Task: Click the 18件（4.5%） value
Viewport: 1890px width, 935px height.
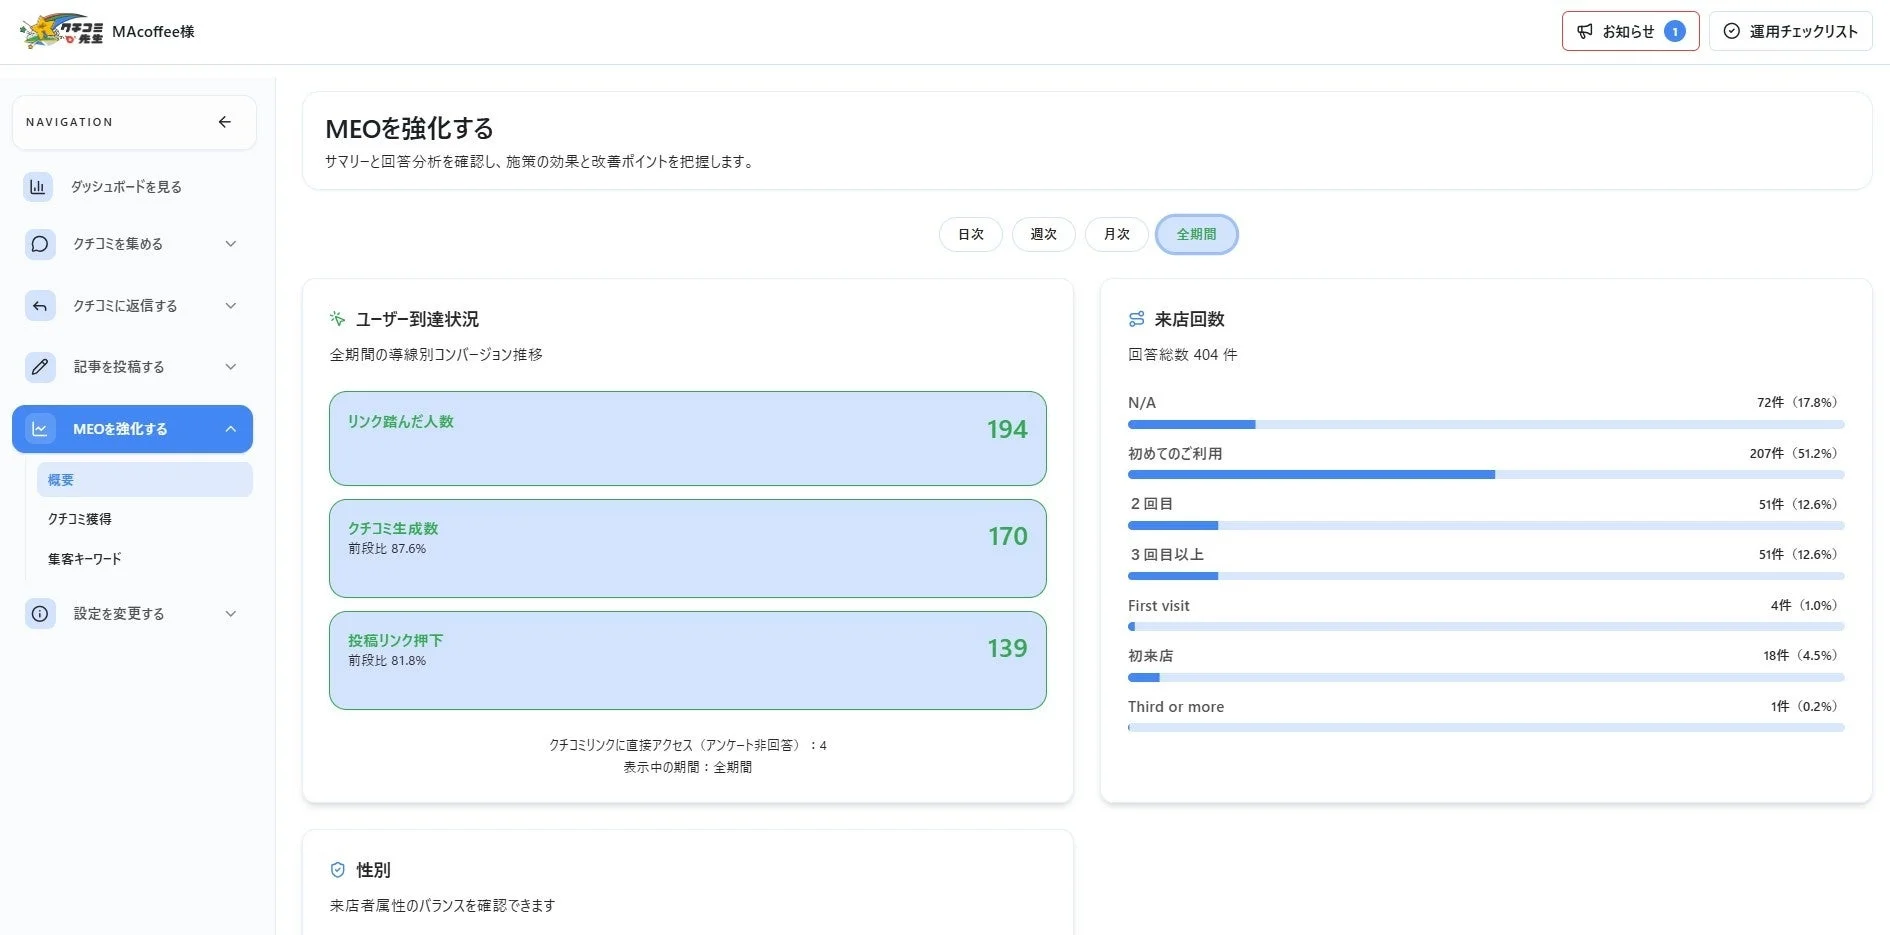Action: pyautogui.click(x=1802, y=656)
